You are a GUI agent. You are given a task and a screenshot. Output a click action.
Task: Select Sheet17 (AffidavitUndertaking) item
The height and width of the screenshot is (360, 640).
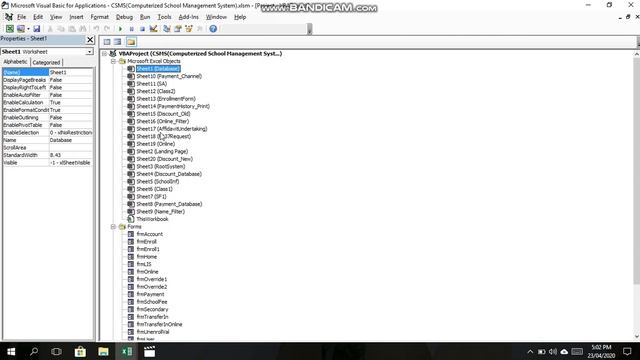click(172, 129)
